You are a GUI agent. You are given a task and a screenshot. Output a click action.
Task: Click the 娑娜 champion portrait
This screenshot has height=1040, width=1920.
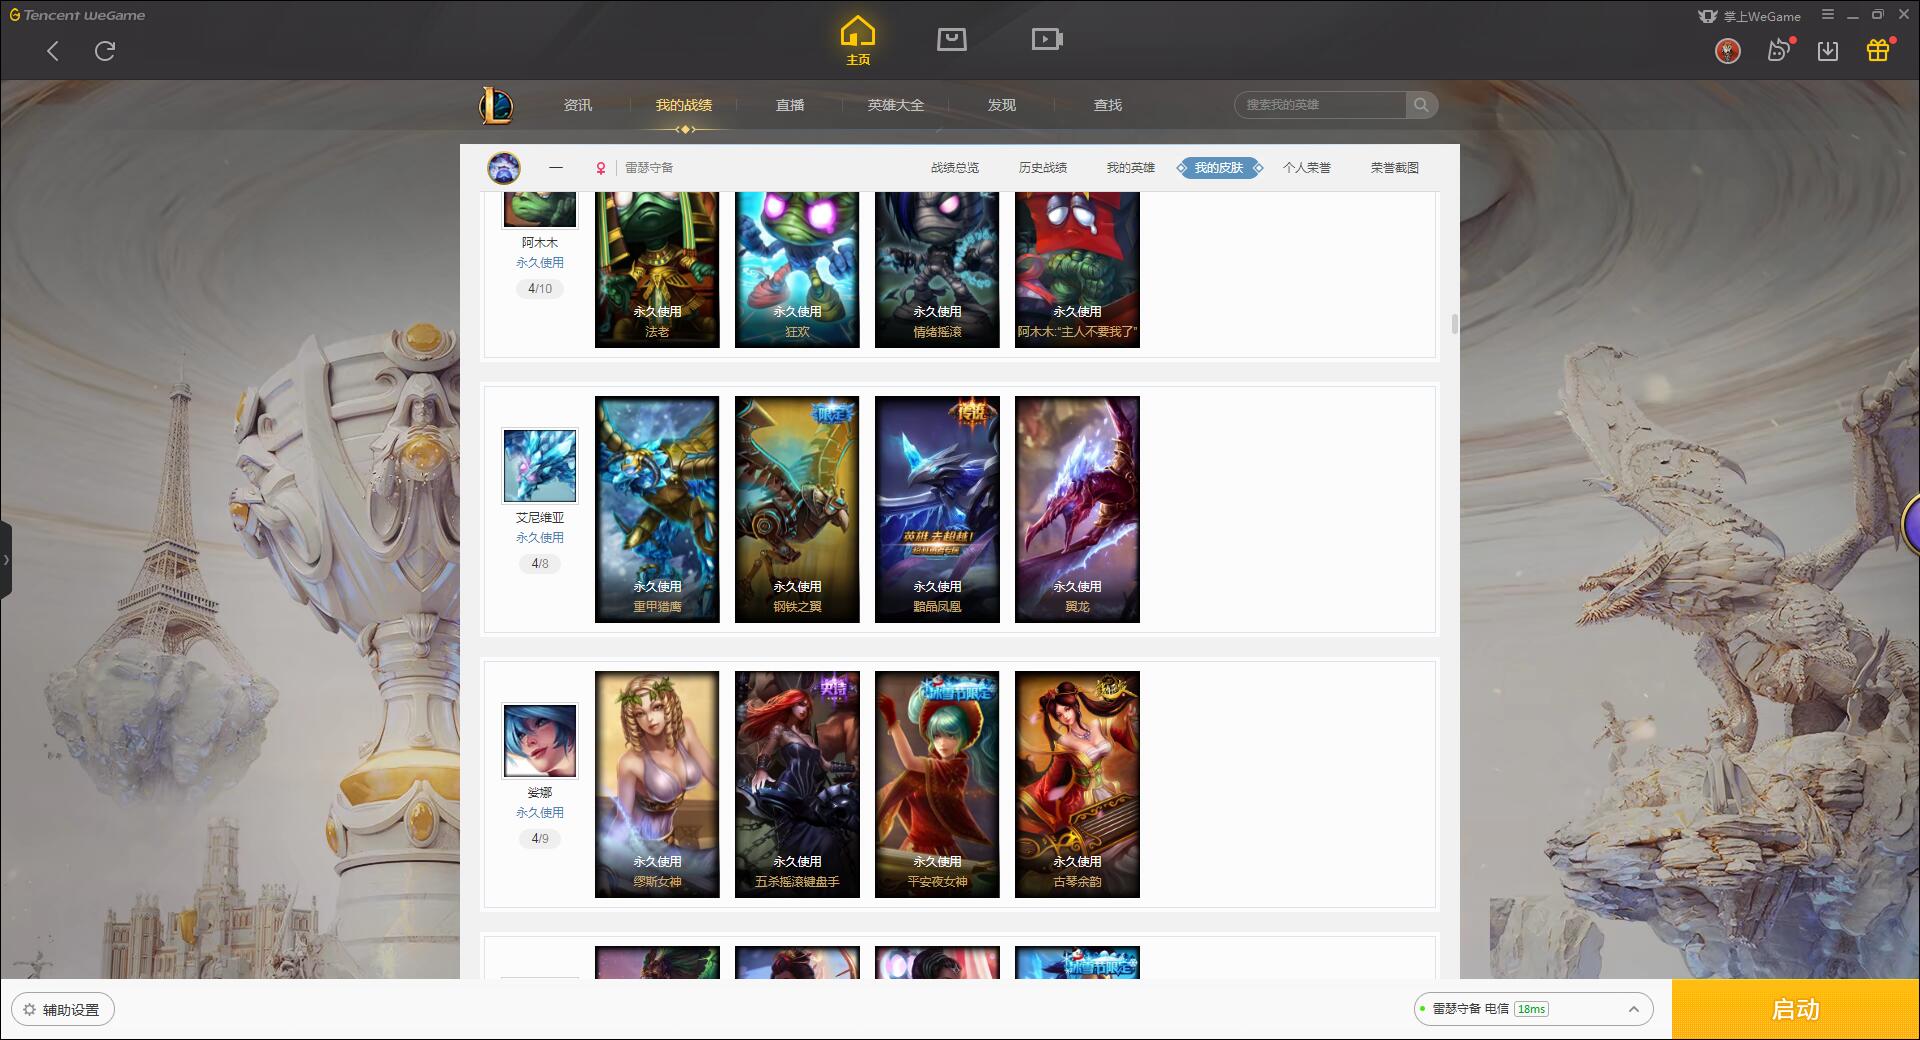[540, 741]
